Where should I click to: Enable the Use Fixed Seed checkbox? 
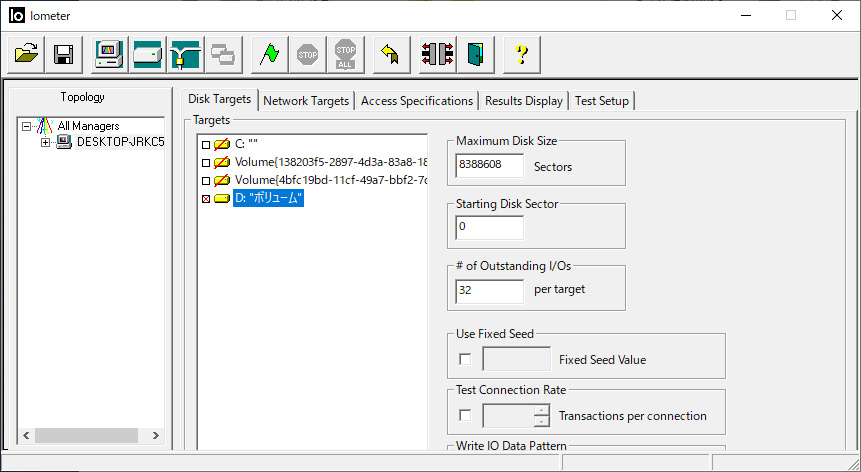(464, 359)
